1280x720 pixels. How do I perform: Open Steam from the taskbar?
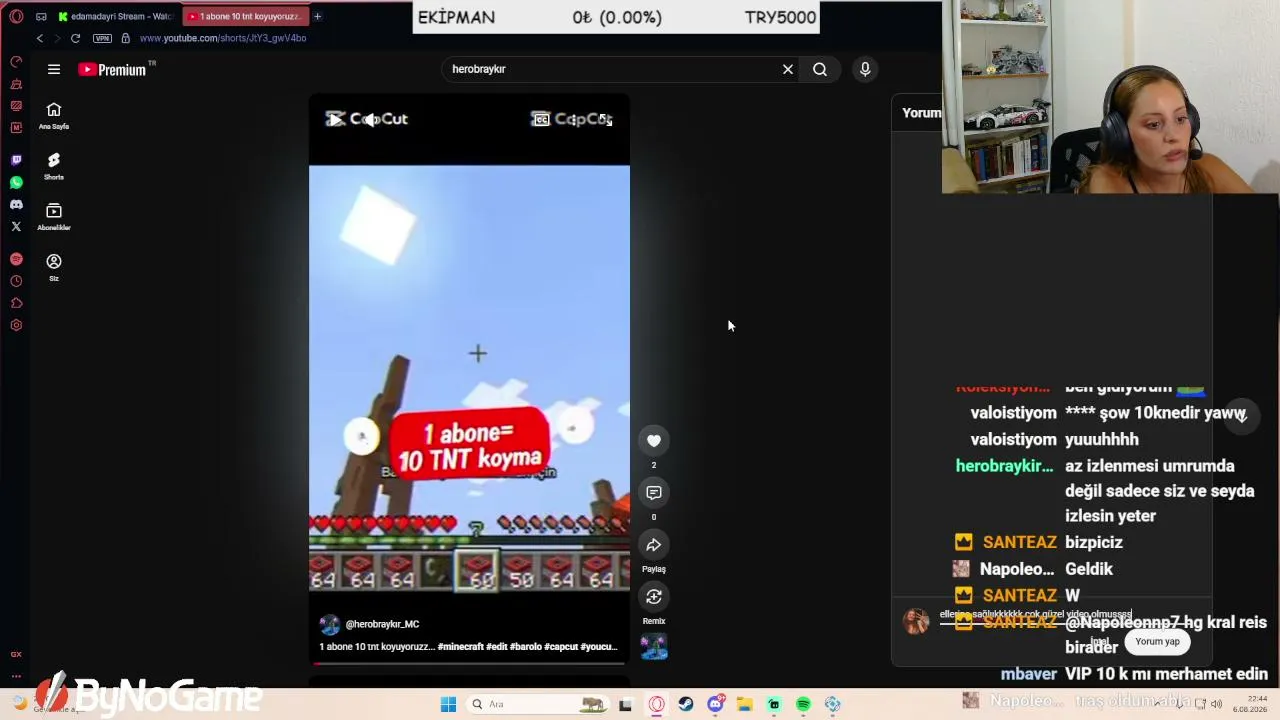[x=686, y=704]
